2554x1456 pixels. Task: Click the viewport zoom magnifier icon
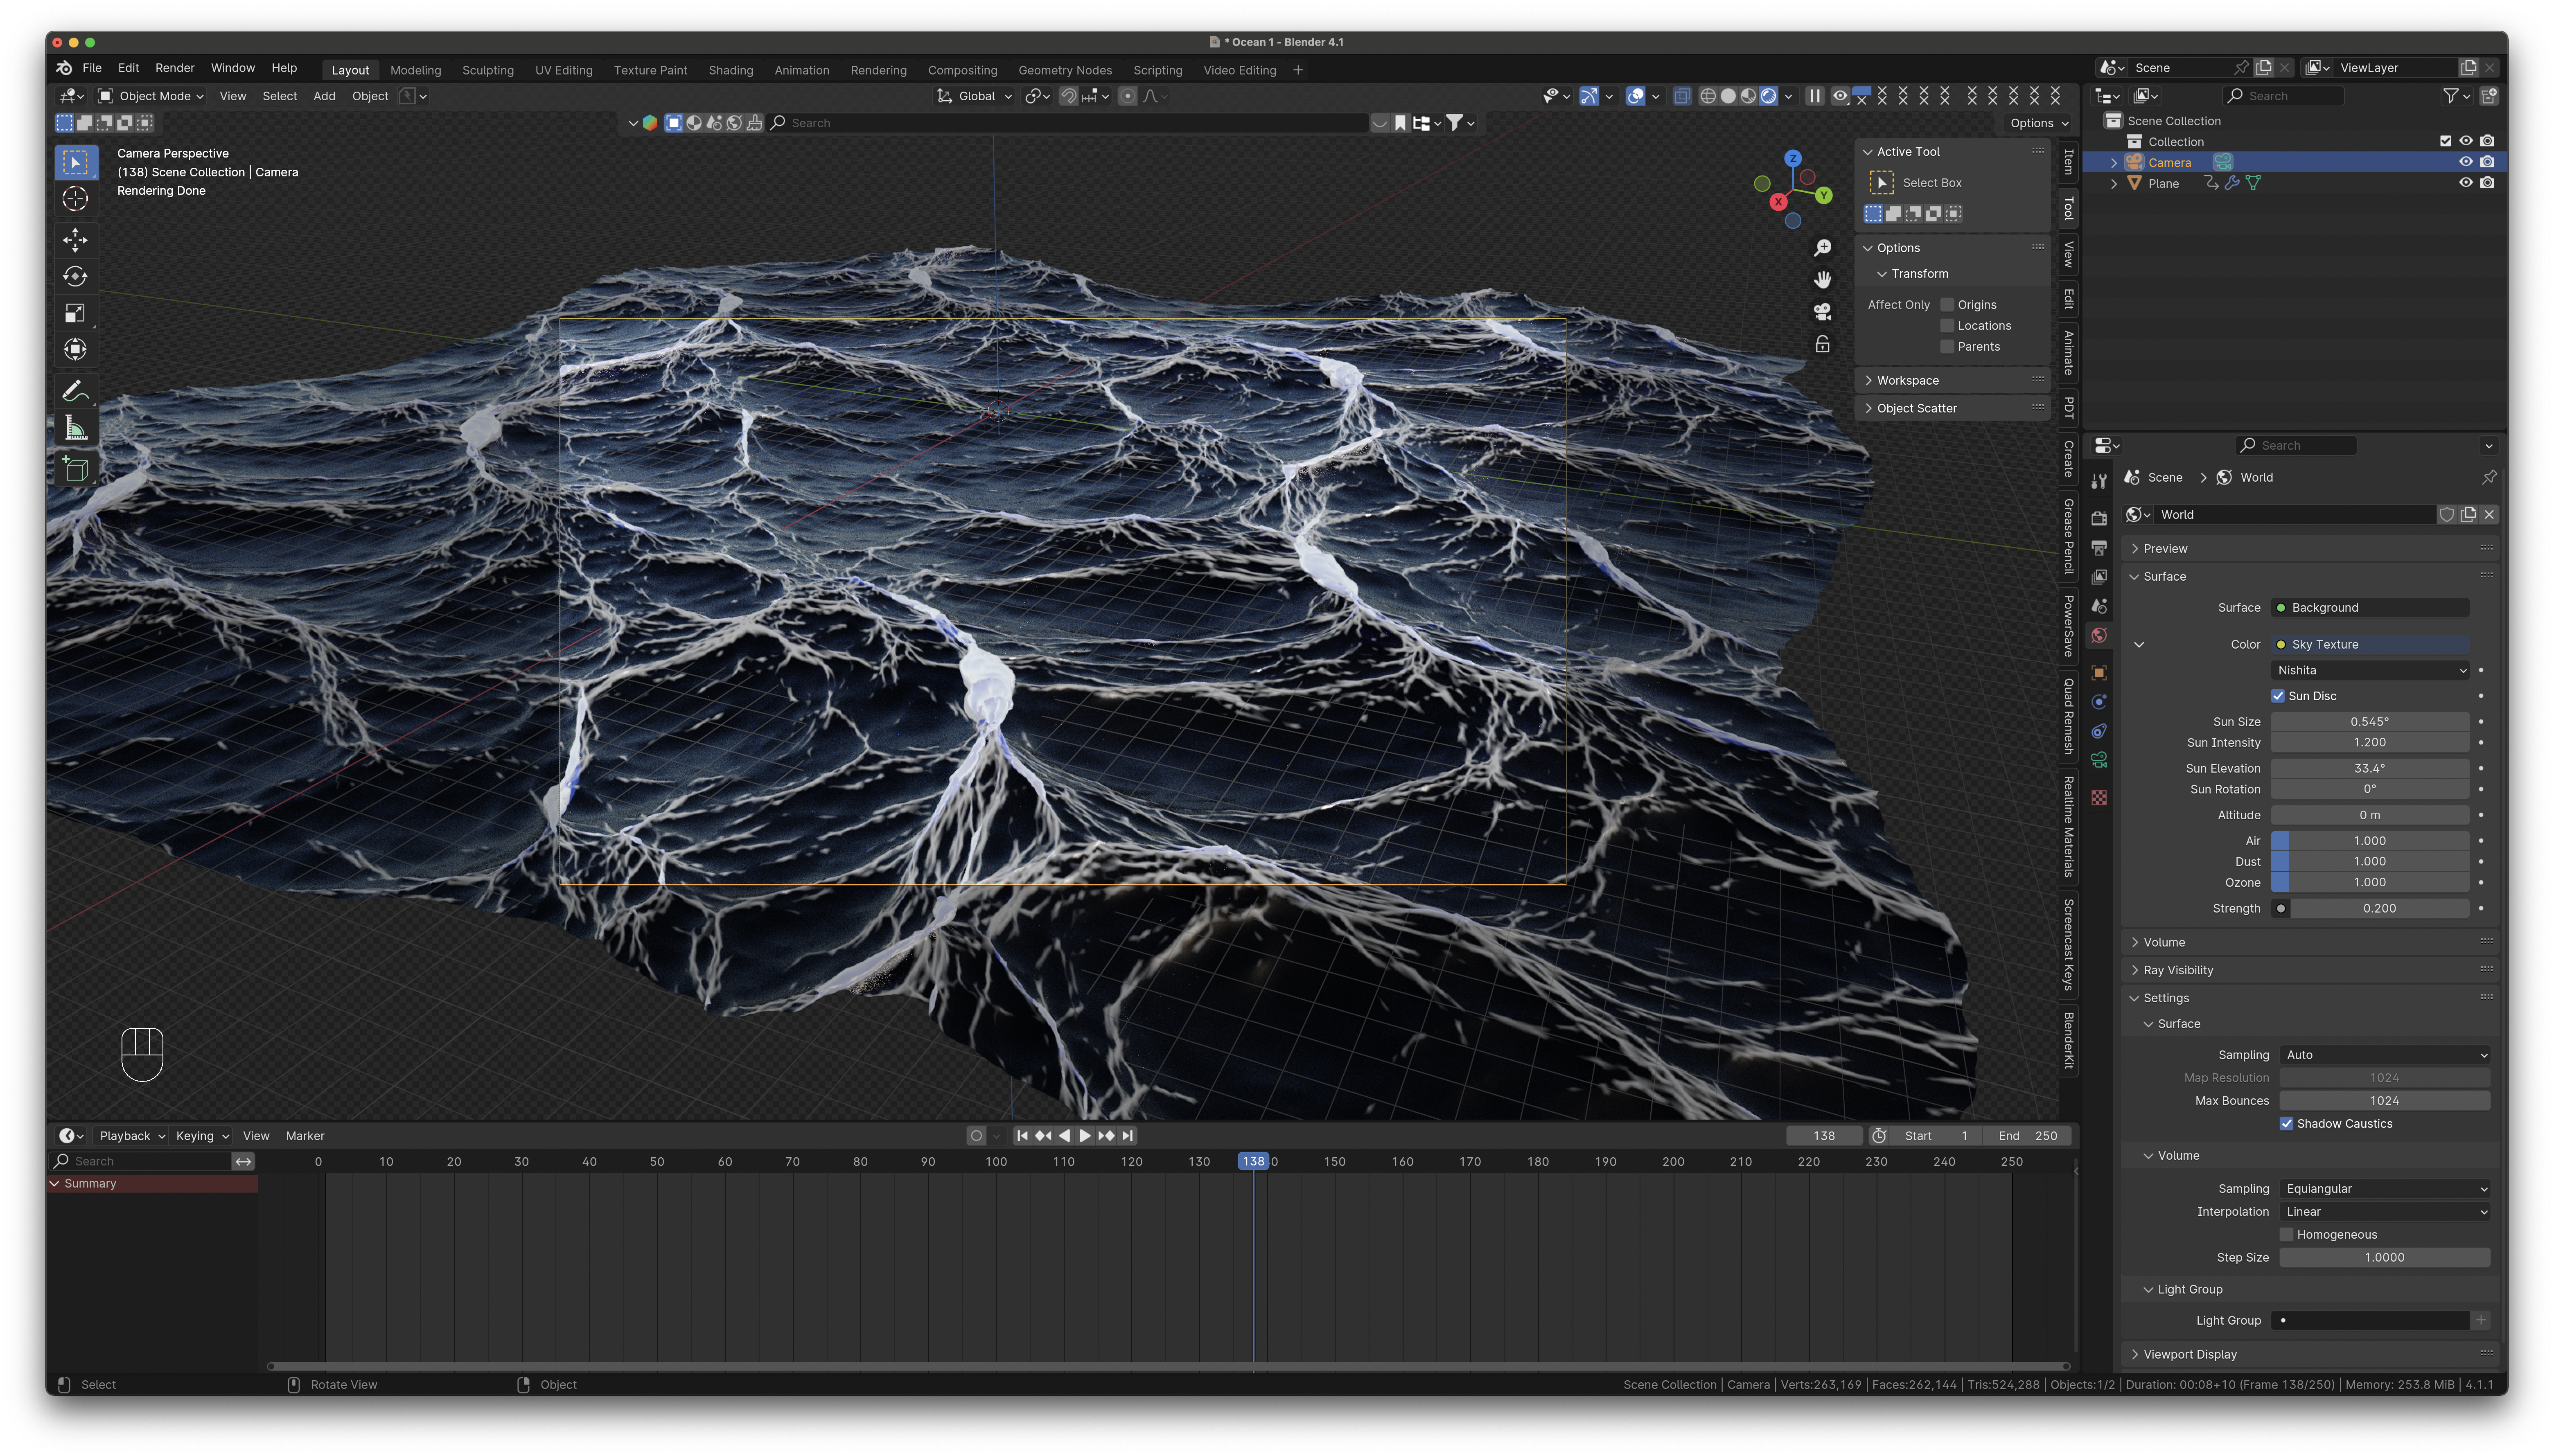(1823, 248)
